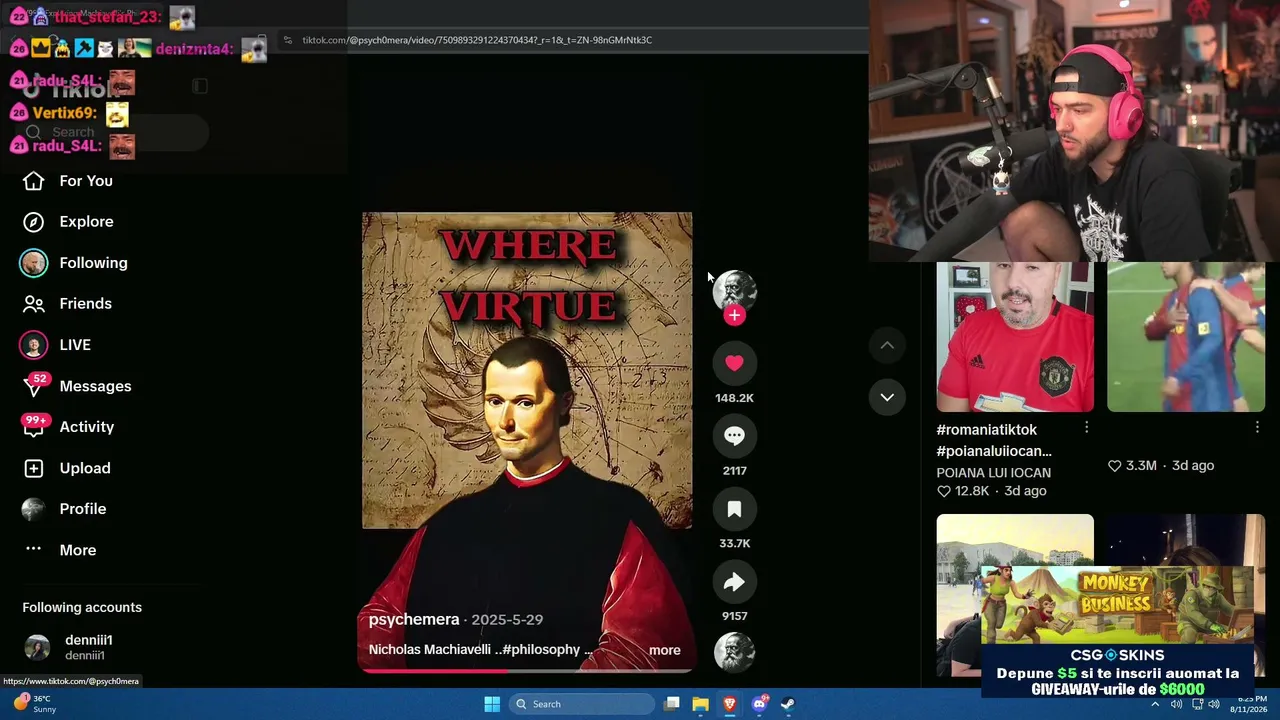
Task: Expand the More menu
Action: coord(60,550)
